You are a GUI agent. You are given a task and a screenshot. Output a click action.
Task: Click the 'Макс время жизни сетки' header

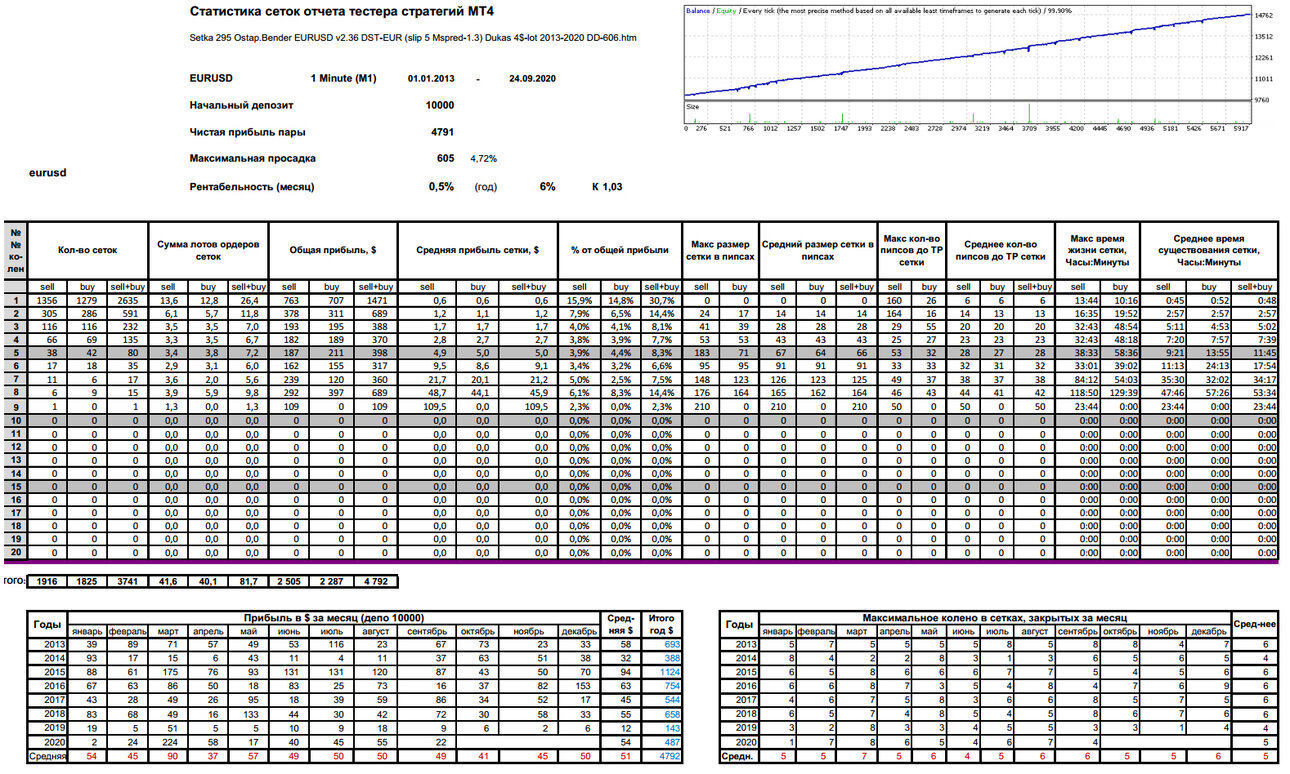click(x=1097, y=249)
